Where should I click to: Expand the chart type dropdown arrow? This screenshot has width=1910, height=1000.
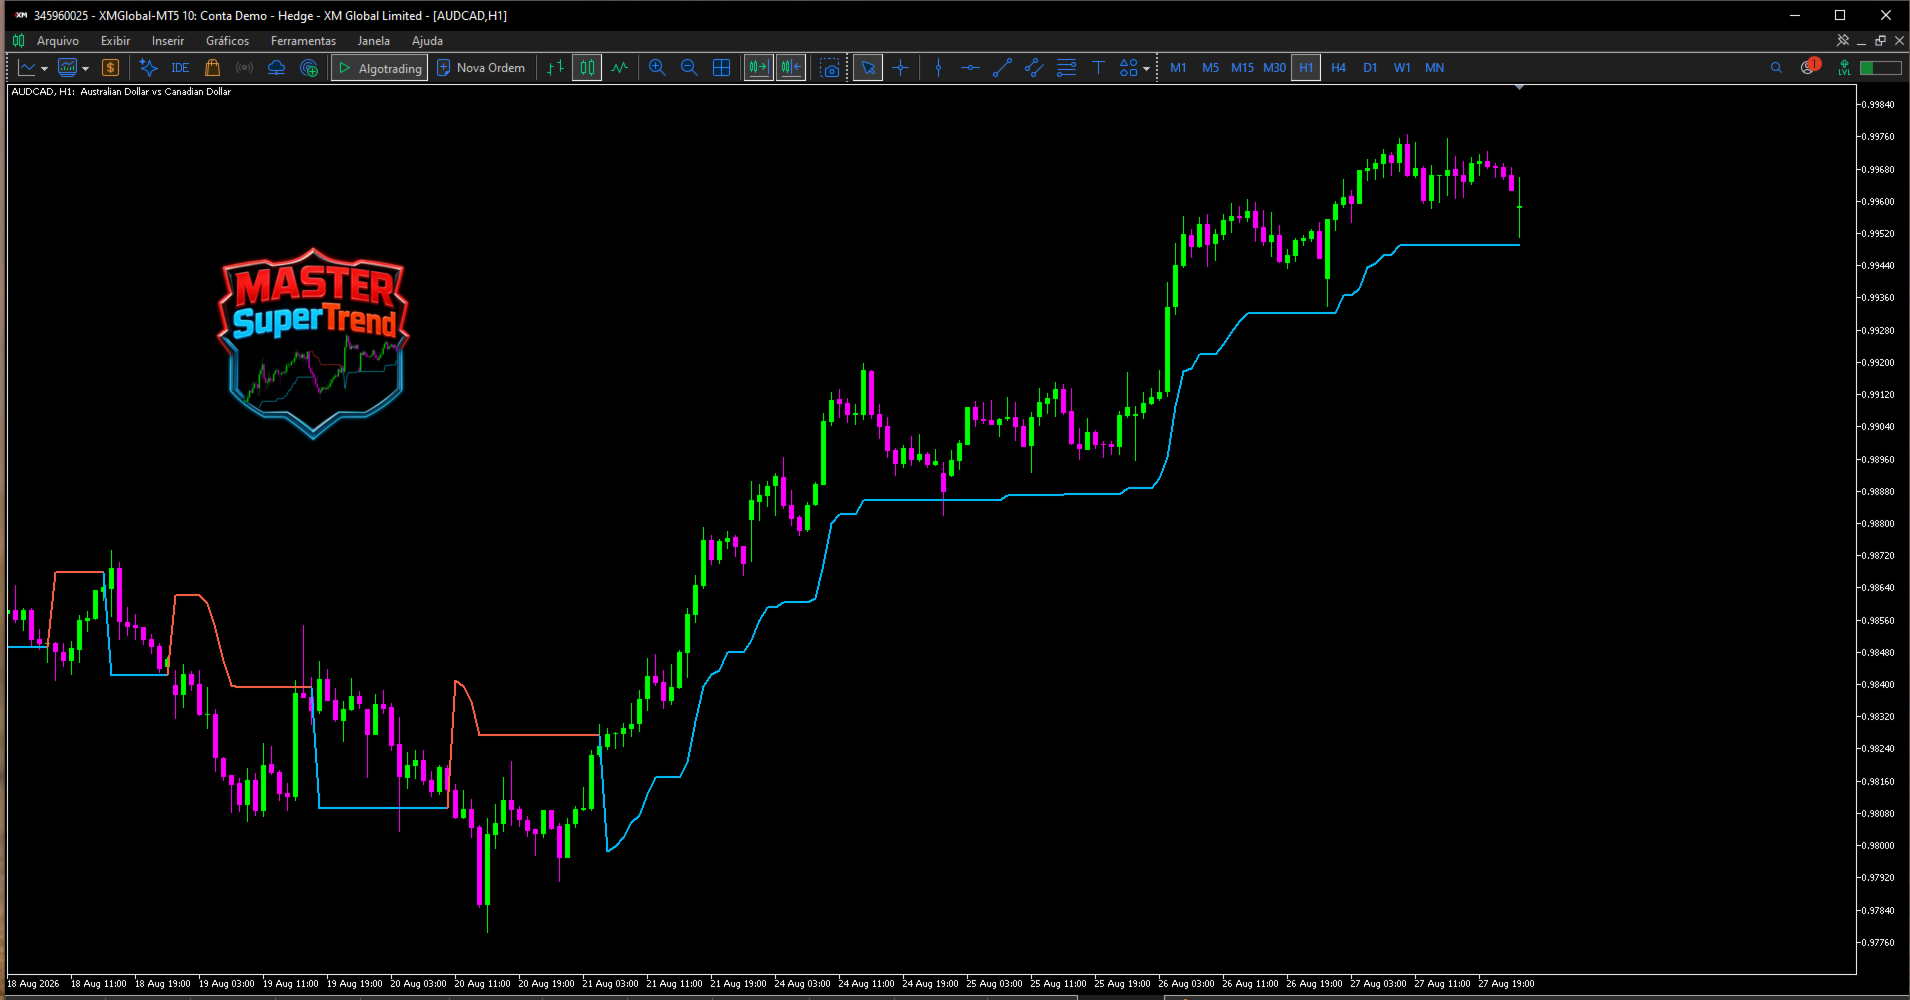pos(44,68)
